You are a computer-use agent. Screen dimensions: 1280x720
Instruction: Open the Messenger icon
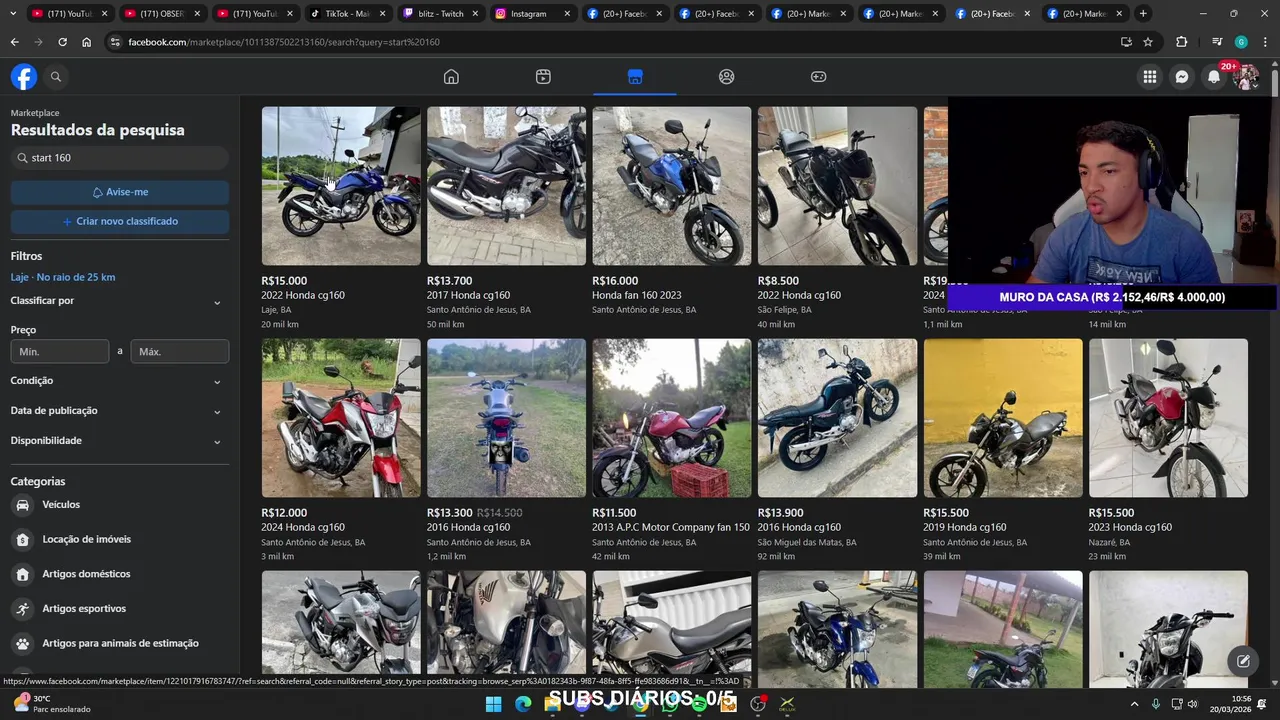1182,77
